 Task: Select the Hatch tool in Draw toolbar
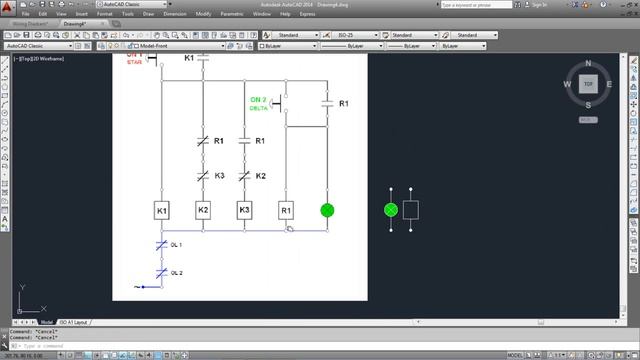[x=5, y=184]
